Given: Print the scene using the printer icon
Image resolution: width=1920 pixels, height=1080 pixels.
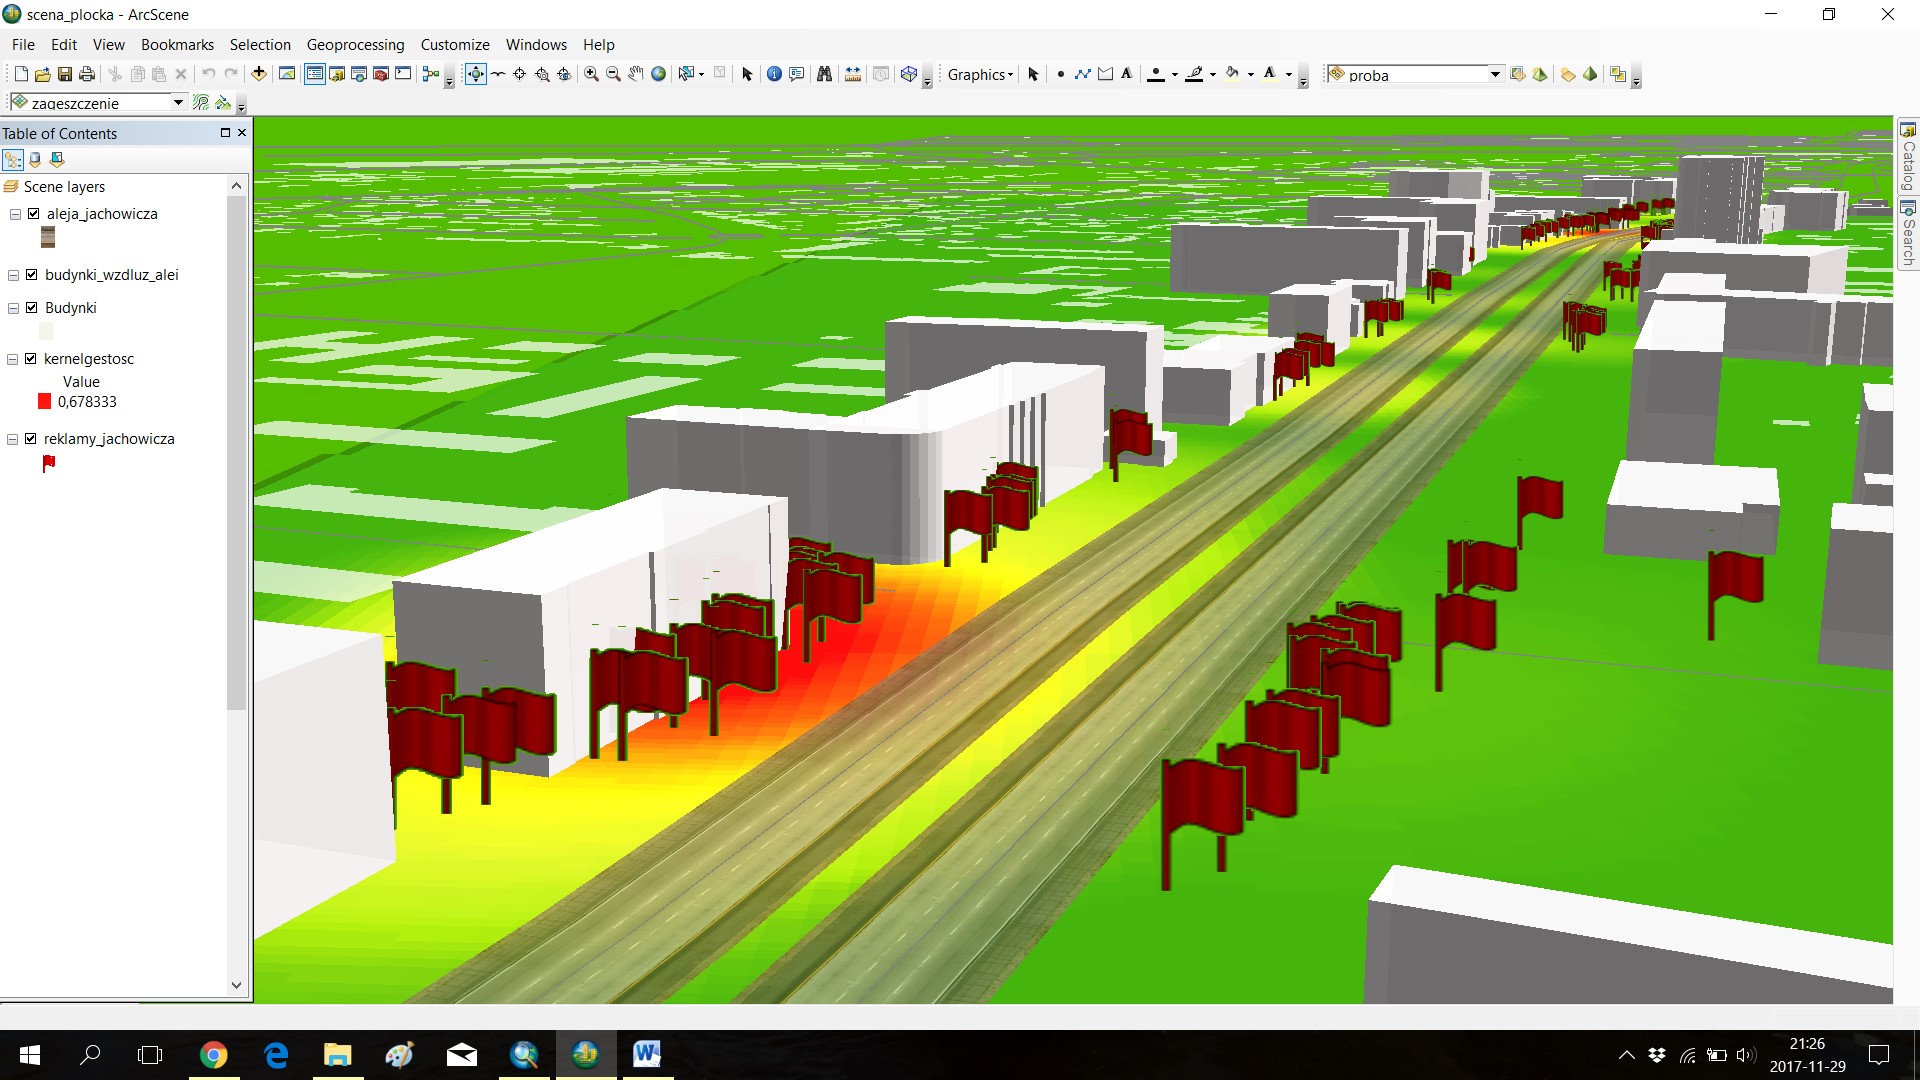Looking at the screenshot, I should [87, 74].
